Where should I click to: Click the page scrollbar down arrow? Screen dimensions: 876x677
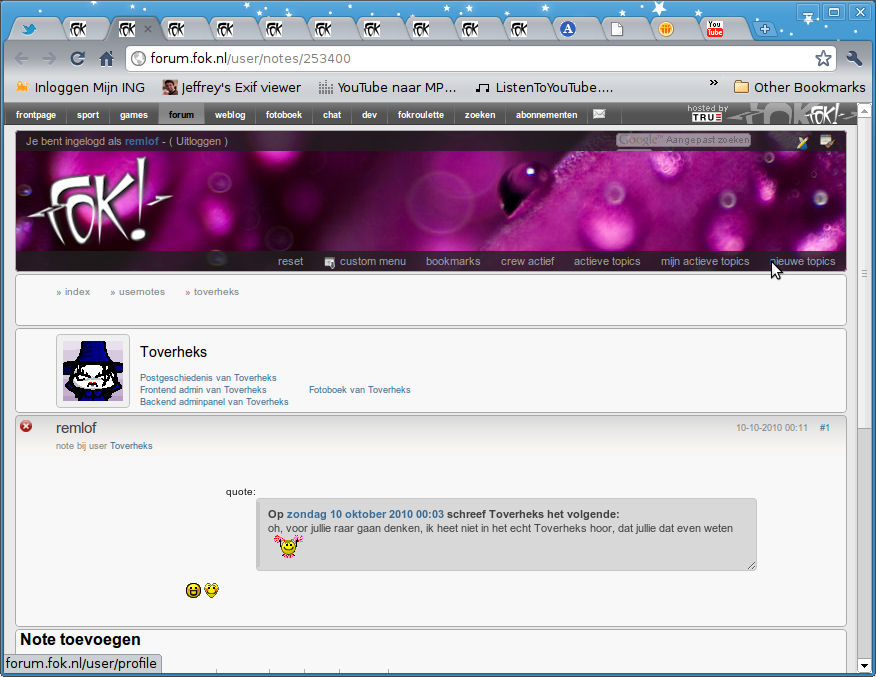(x=864, y=666)
